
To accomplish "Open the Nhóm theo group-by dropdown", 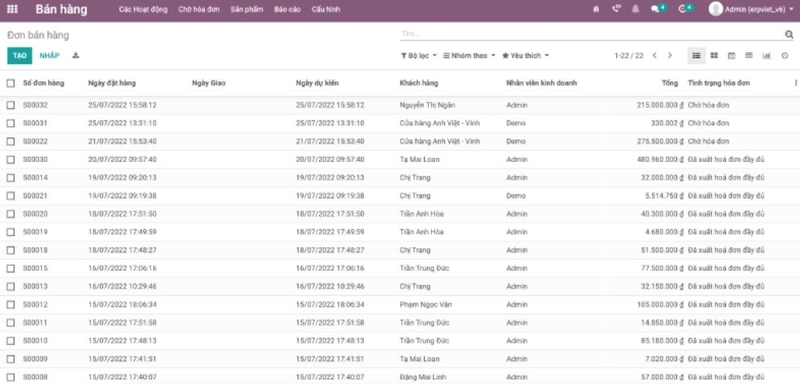I will [469, 56].
